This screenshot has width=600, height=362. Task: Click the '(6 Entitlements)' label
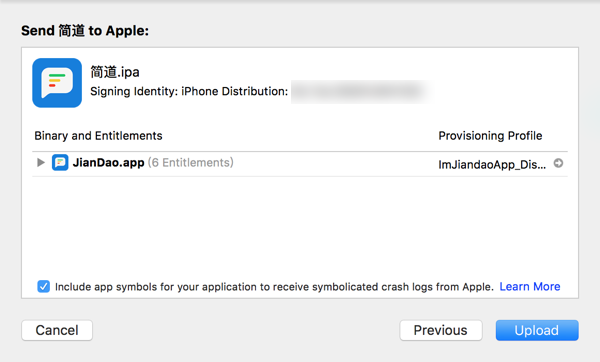(191, 163)
